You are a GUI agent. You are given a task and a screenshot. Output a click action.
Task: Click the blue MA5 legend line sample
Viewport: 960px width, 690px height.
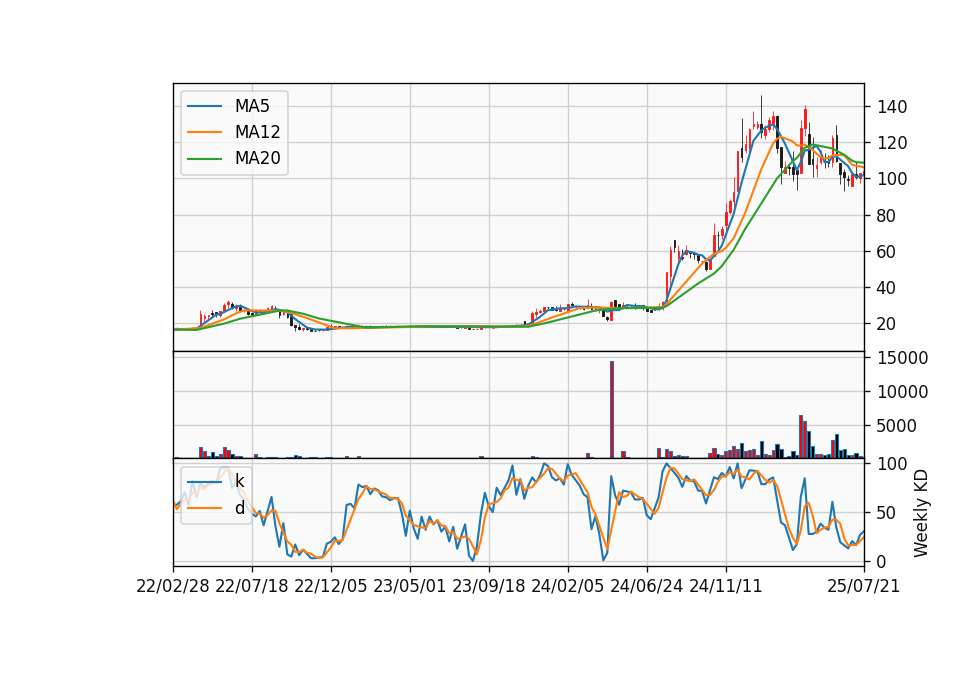pyautogui.click(x=204, y=106)
